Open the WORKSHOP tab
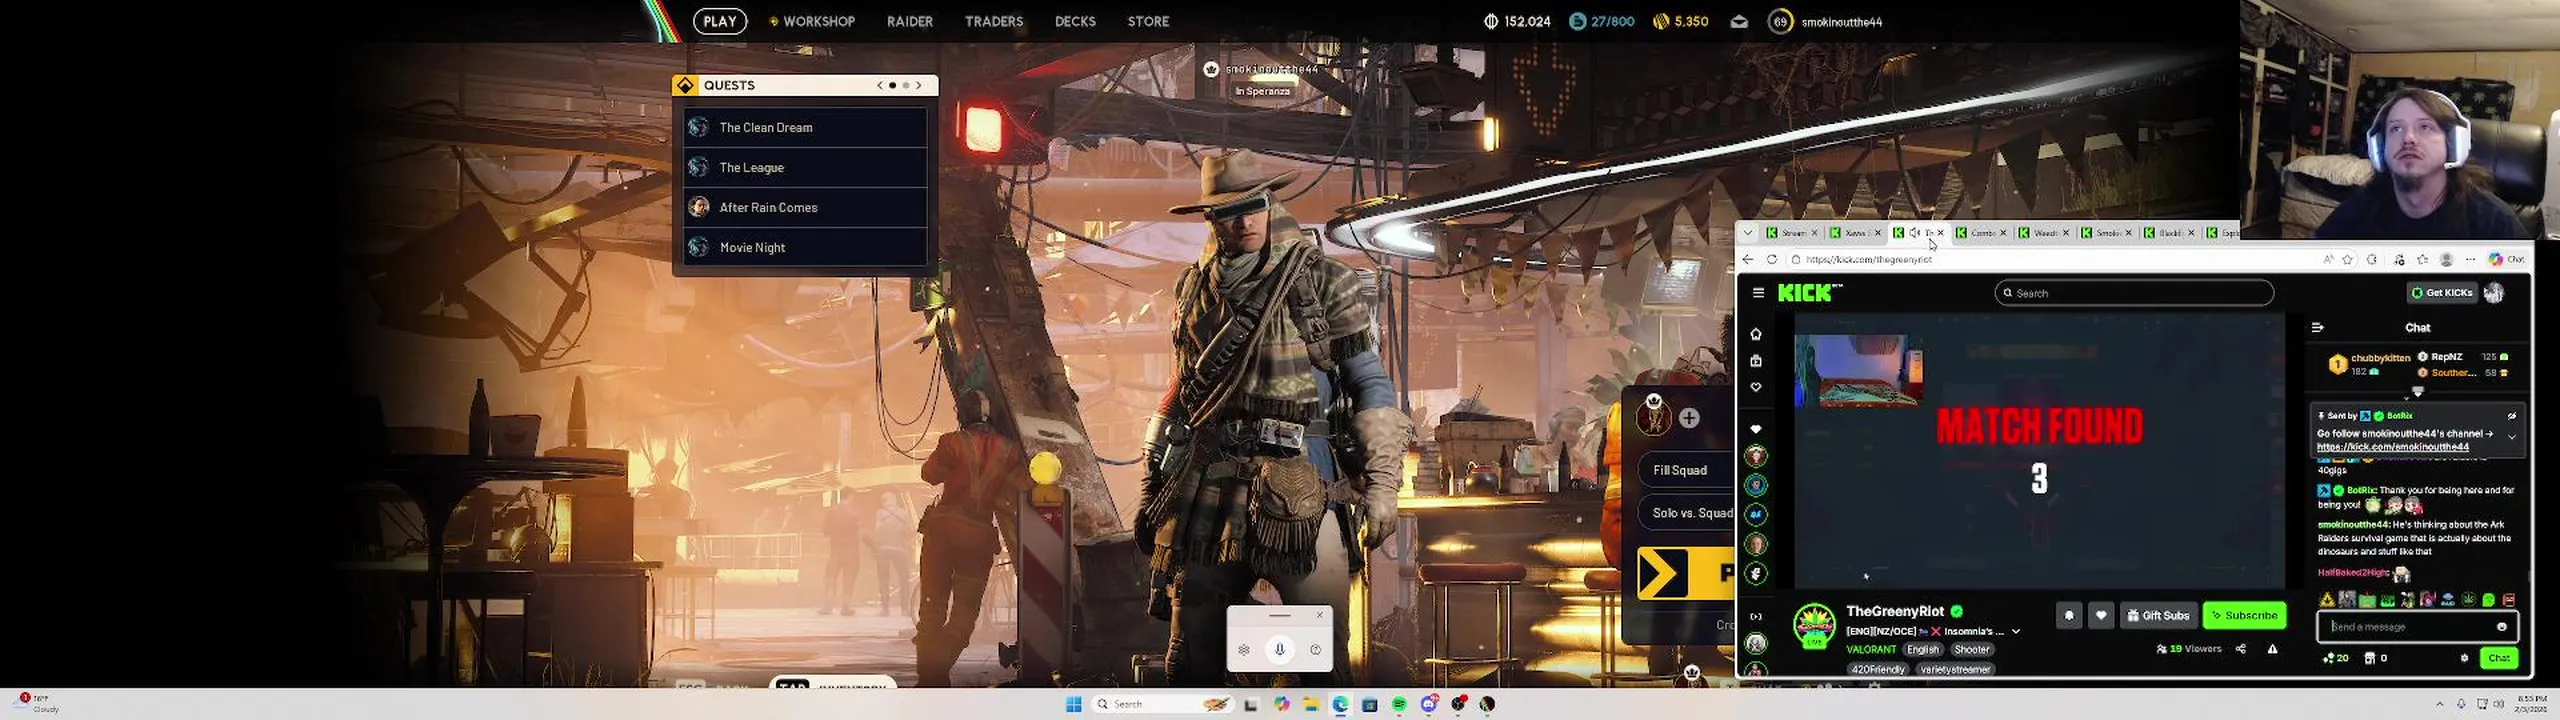The image size is (2560, 720). [x=812, y=21]
